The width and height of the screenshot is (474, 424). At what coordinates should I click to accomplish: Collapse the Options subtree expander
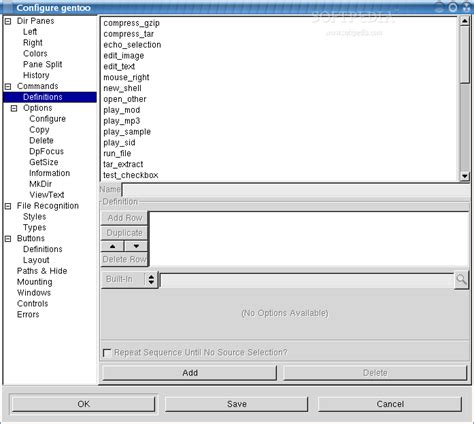(x=14, y=108)
